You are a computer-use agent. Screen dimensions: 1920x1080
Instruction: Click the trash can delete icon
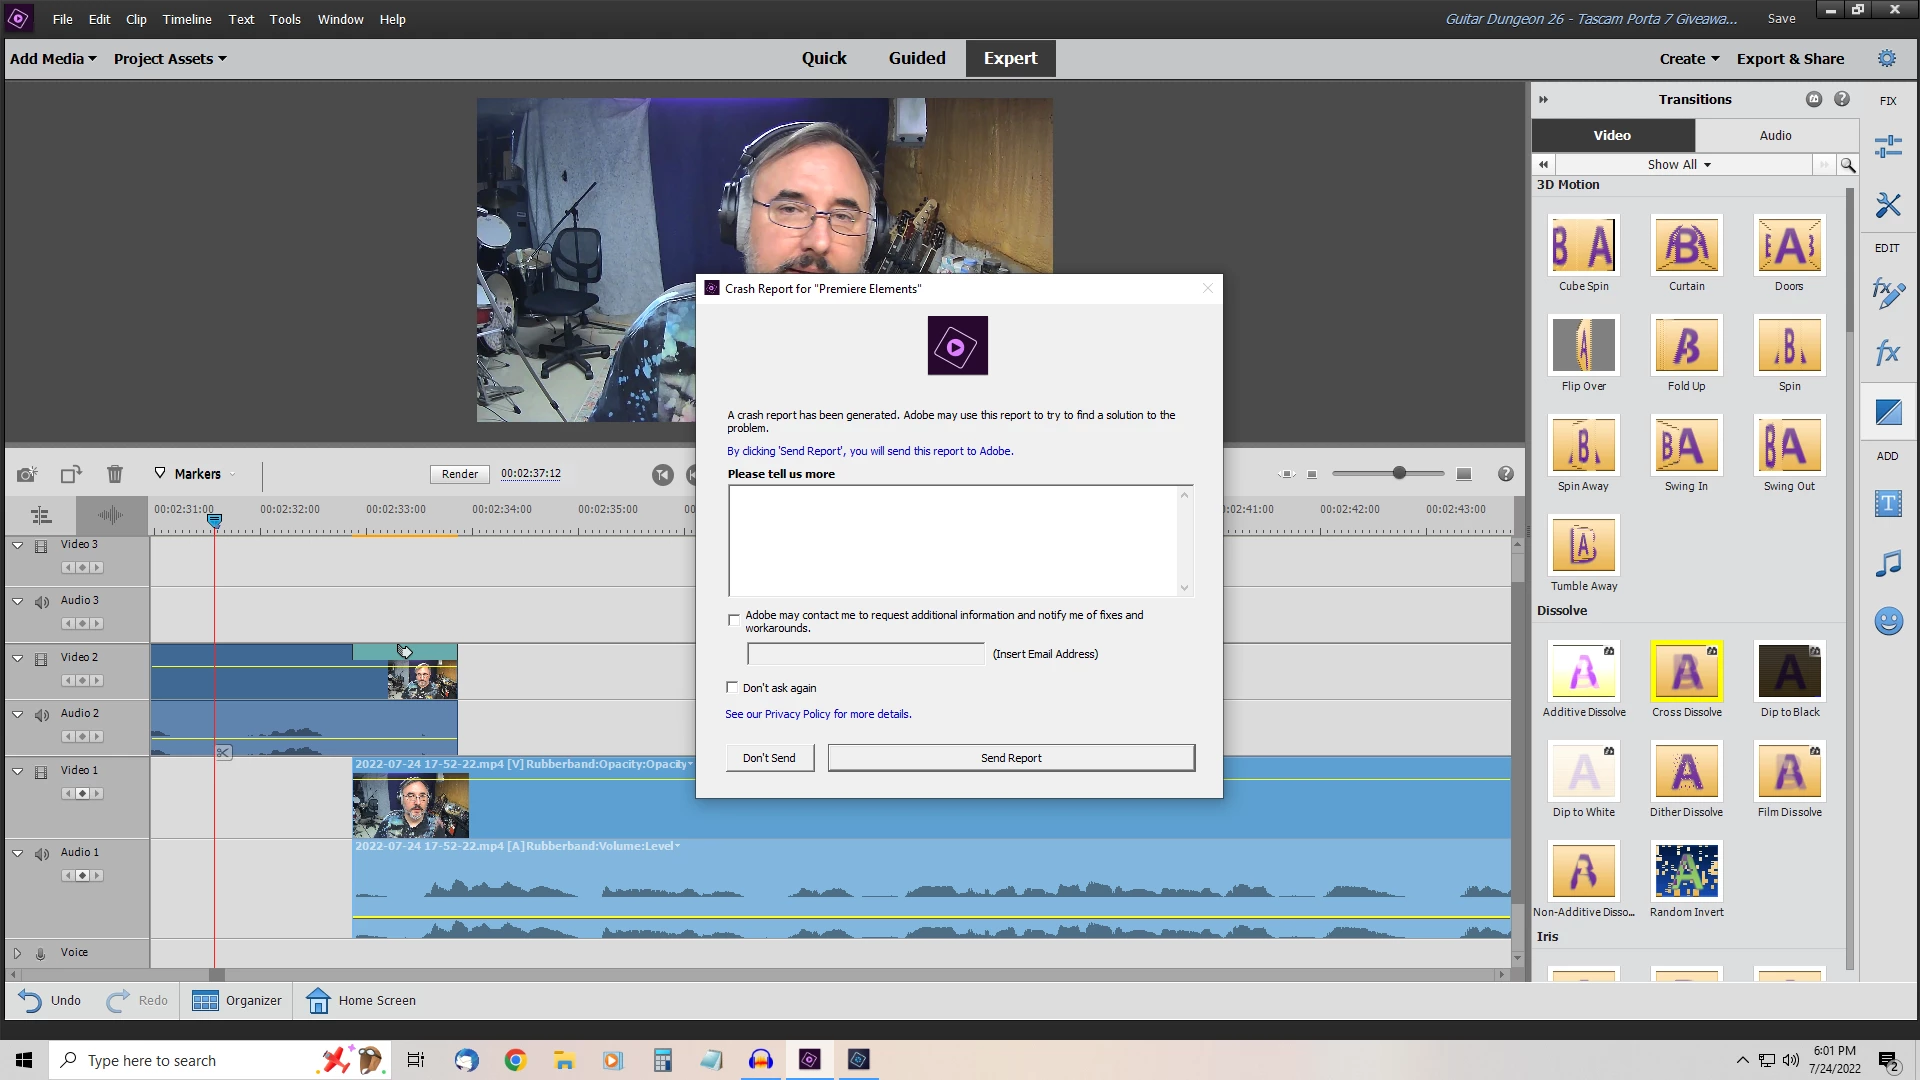(x=115, y=474)
